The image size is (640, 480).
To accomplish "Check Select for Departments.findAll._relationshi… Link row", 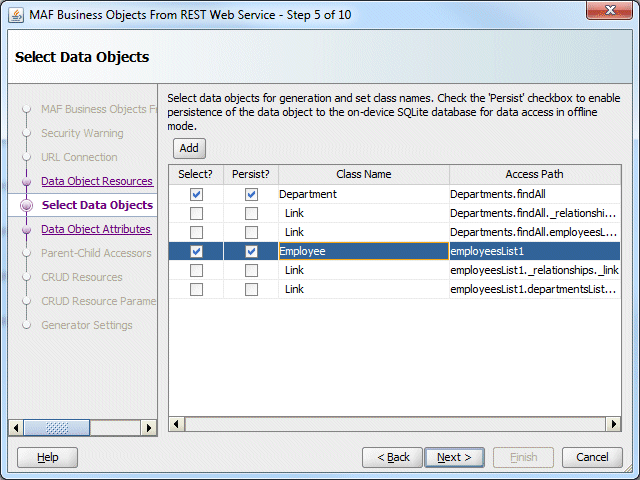I will point(196,213).
